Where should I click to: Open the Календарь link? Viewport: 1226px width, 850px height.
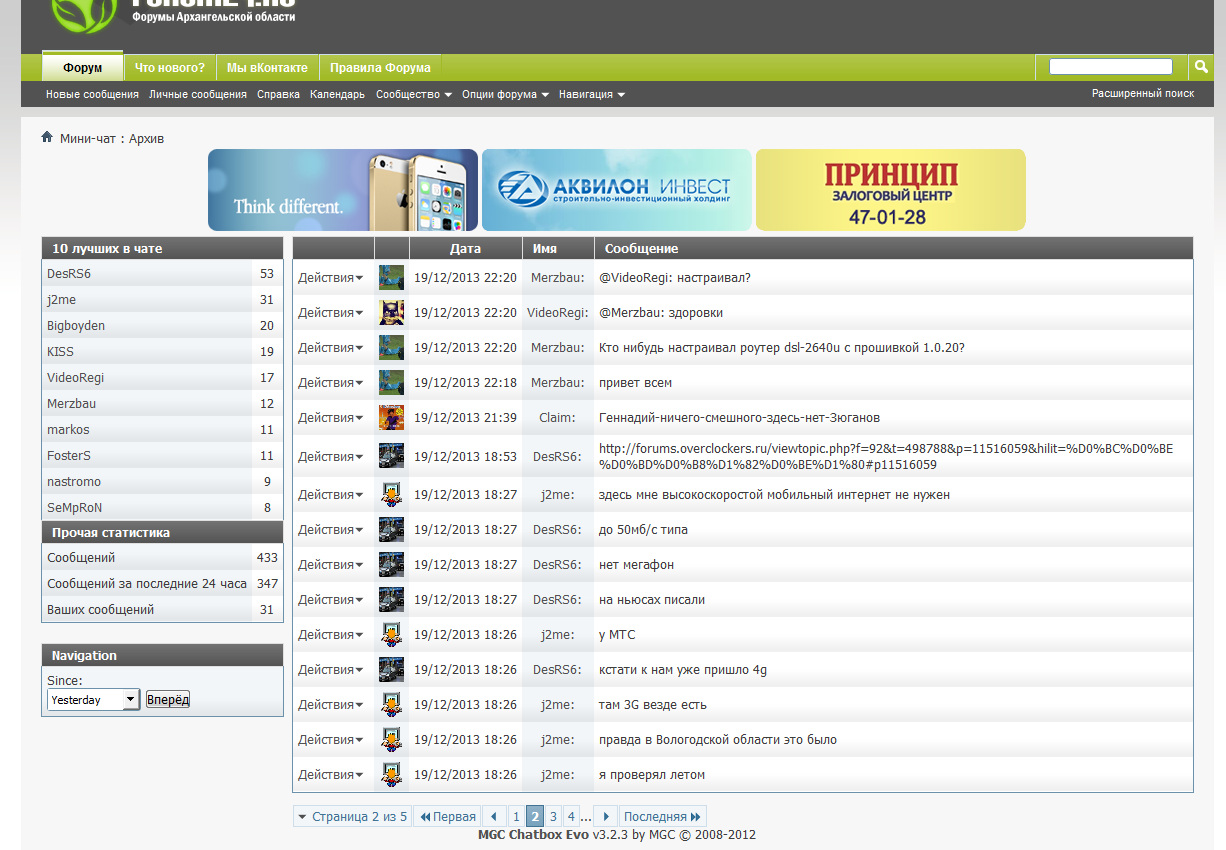tap(338, 94)
